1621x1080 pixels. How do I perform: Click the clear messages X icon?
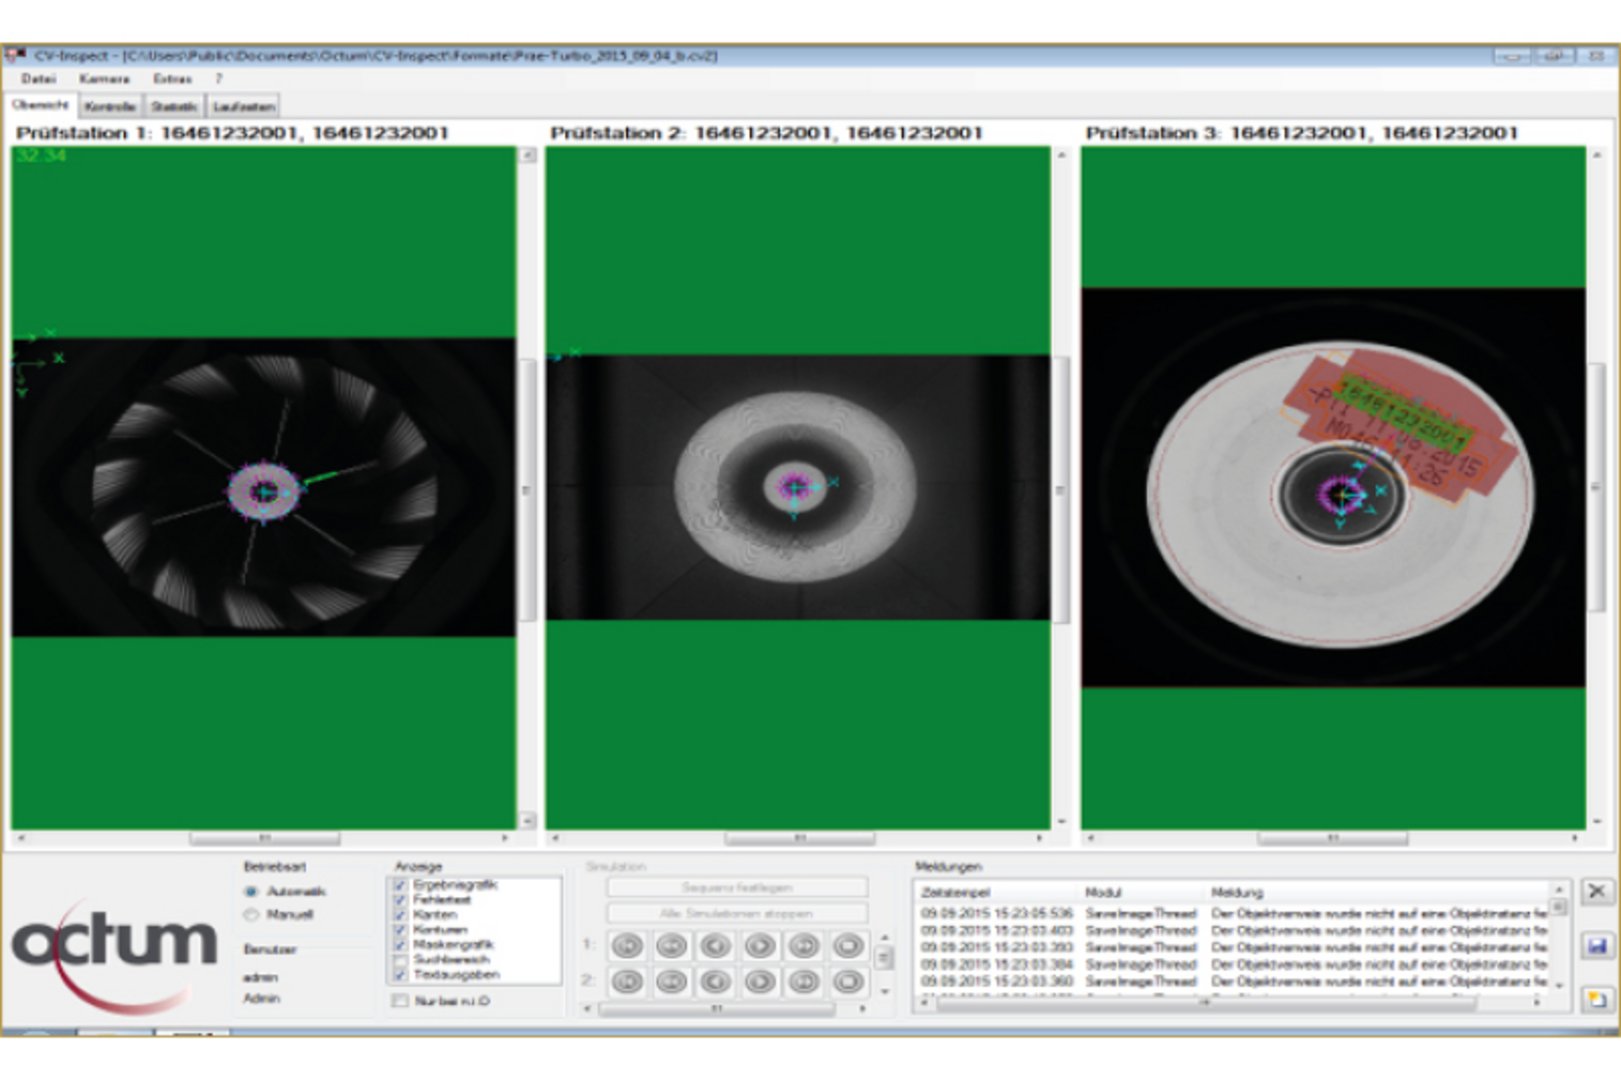(x=1596, y=891)
